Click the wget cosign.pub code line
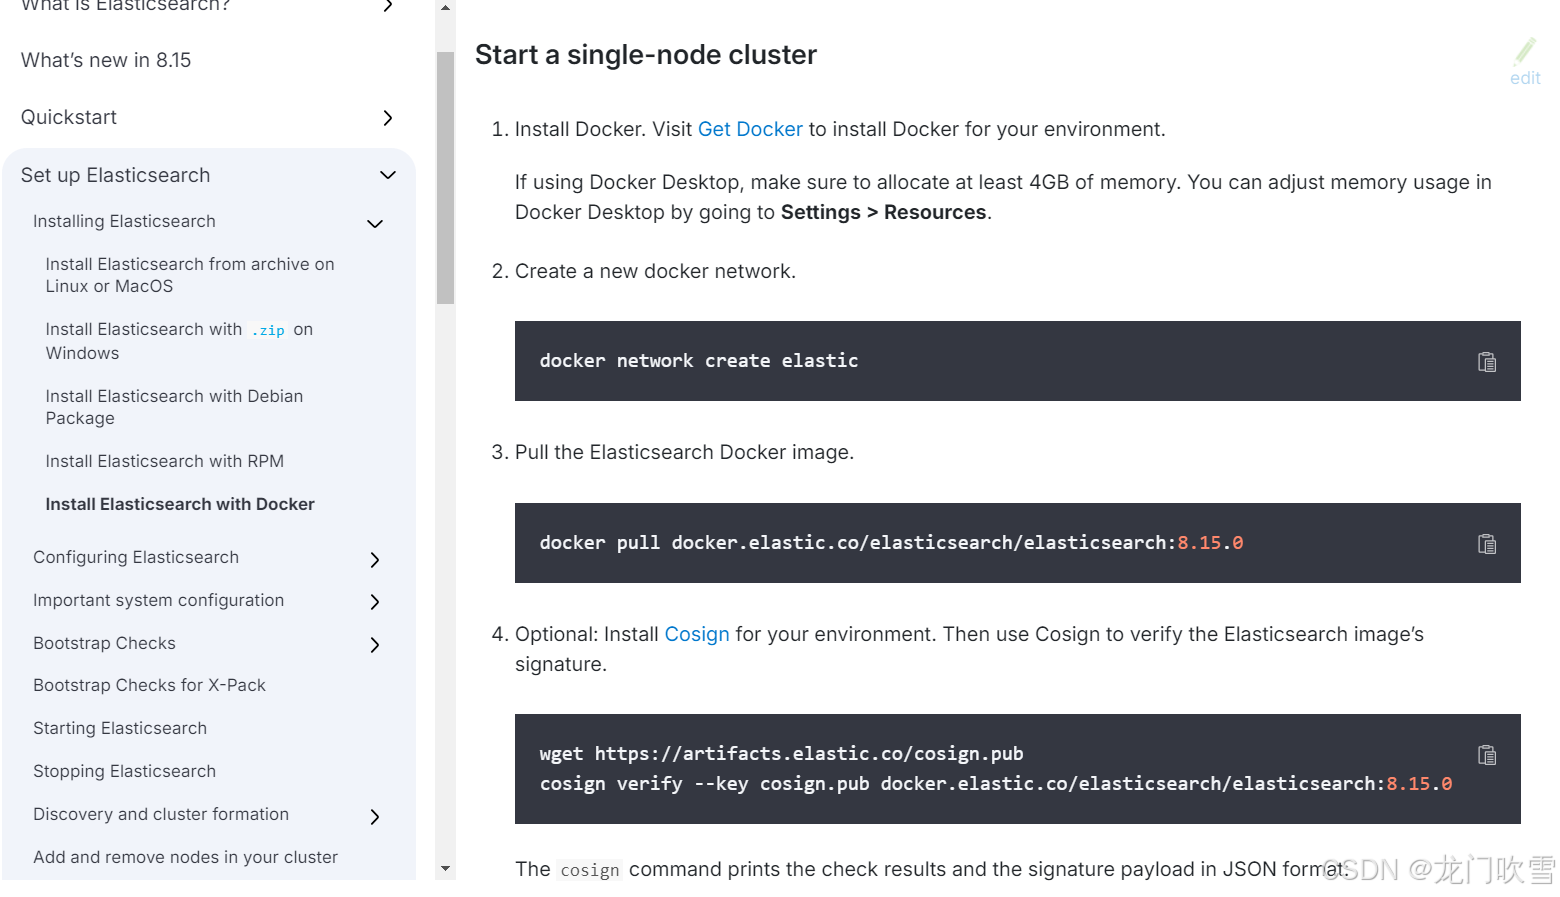The height and width of the screenshot is (897, 1560). tap(781, 754)
